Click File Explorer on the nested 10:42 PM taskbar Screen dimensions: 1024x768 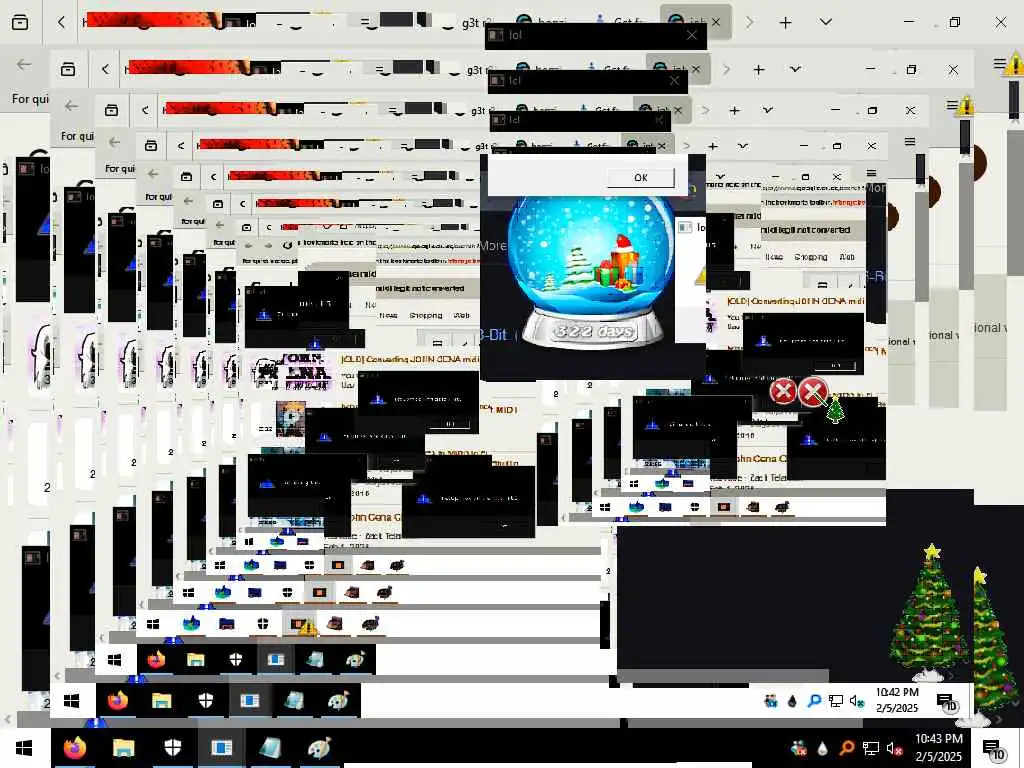161,701
